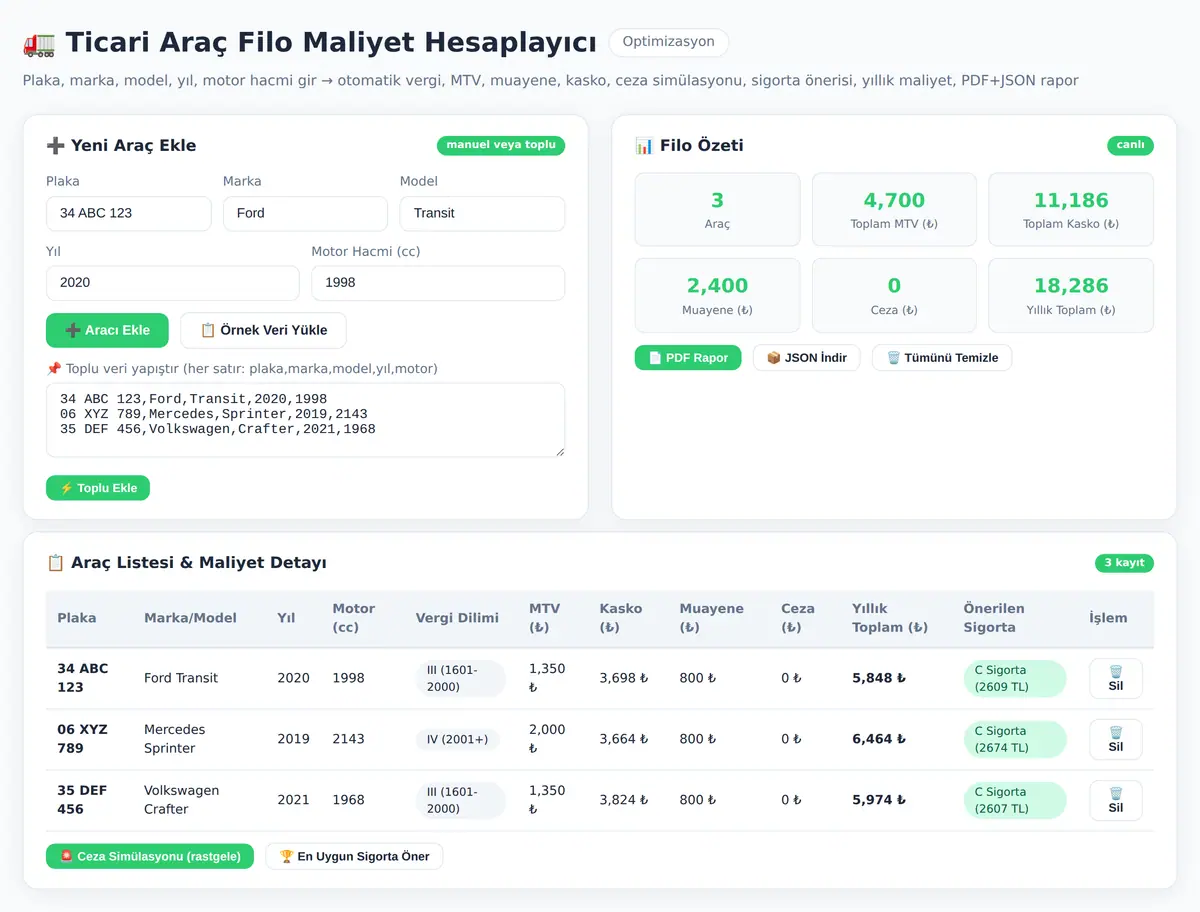Click the 'manuel veya toplu' badge
1200x912 pixels.
(501, 145)
